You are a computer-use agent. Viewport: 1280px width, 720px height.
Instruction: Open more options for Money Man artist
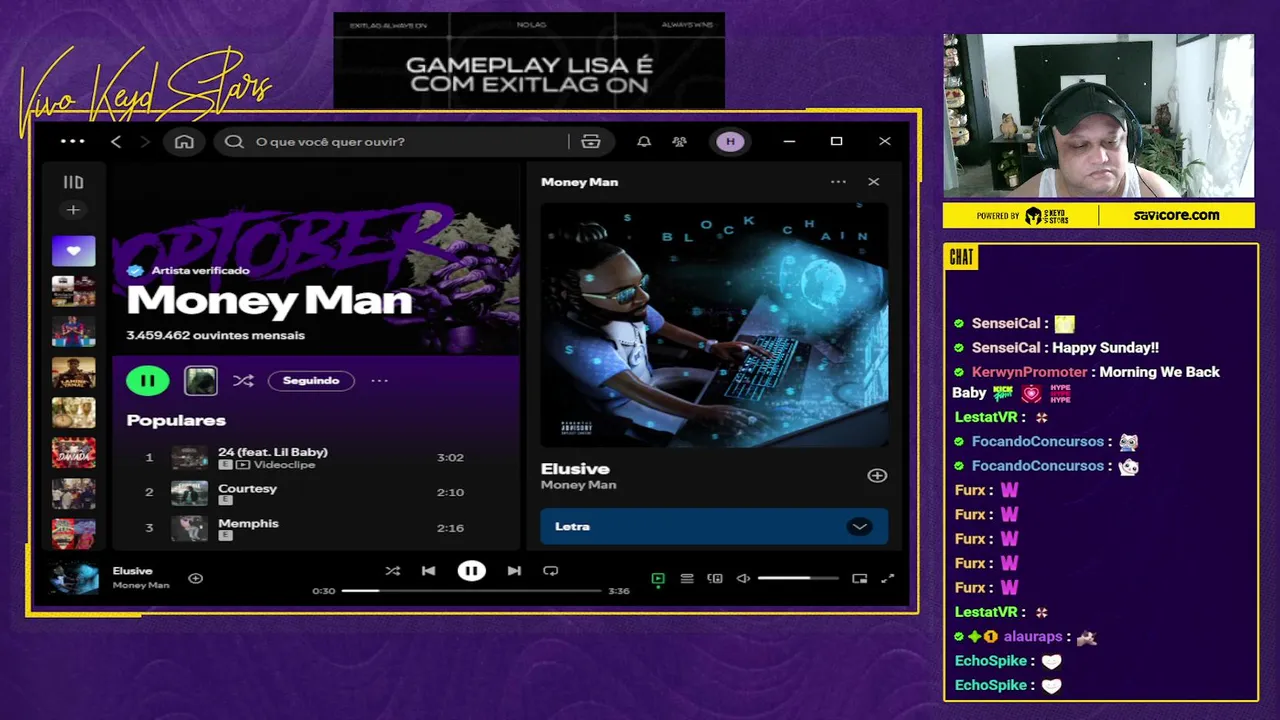point(379,380)
